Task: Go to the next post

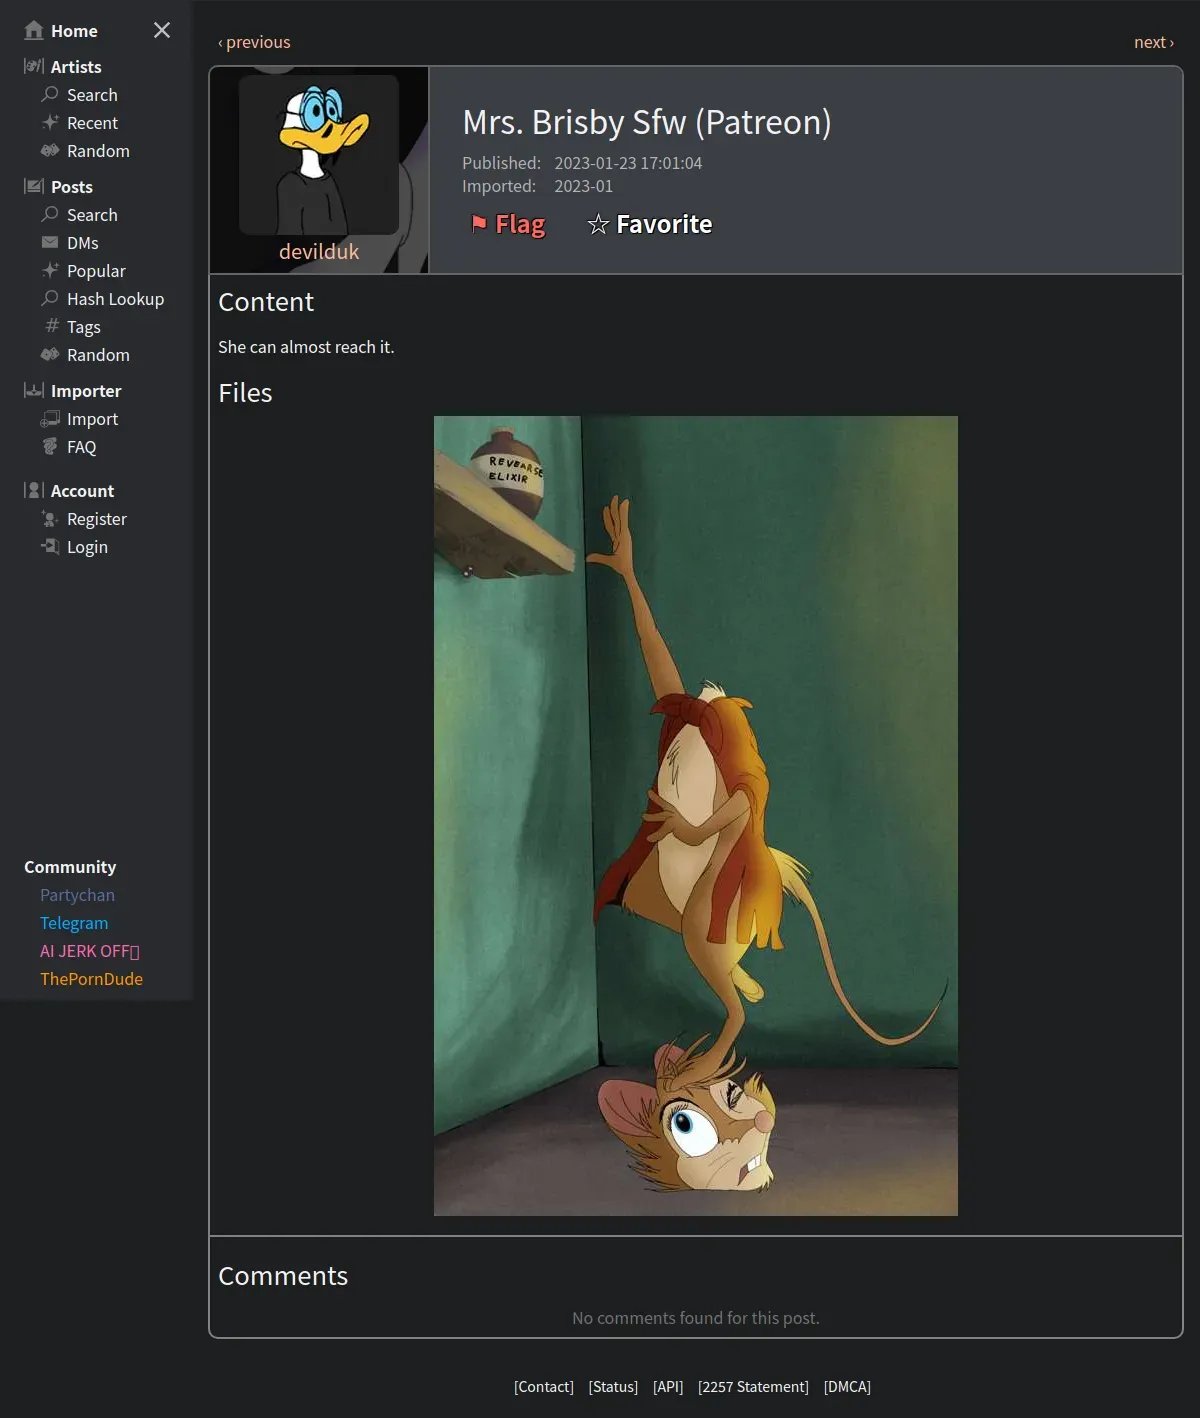Action: click(1154, 42)
